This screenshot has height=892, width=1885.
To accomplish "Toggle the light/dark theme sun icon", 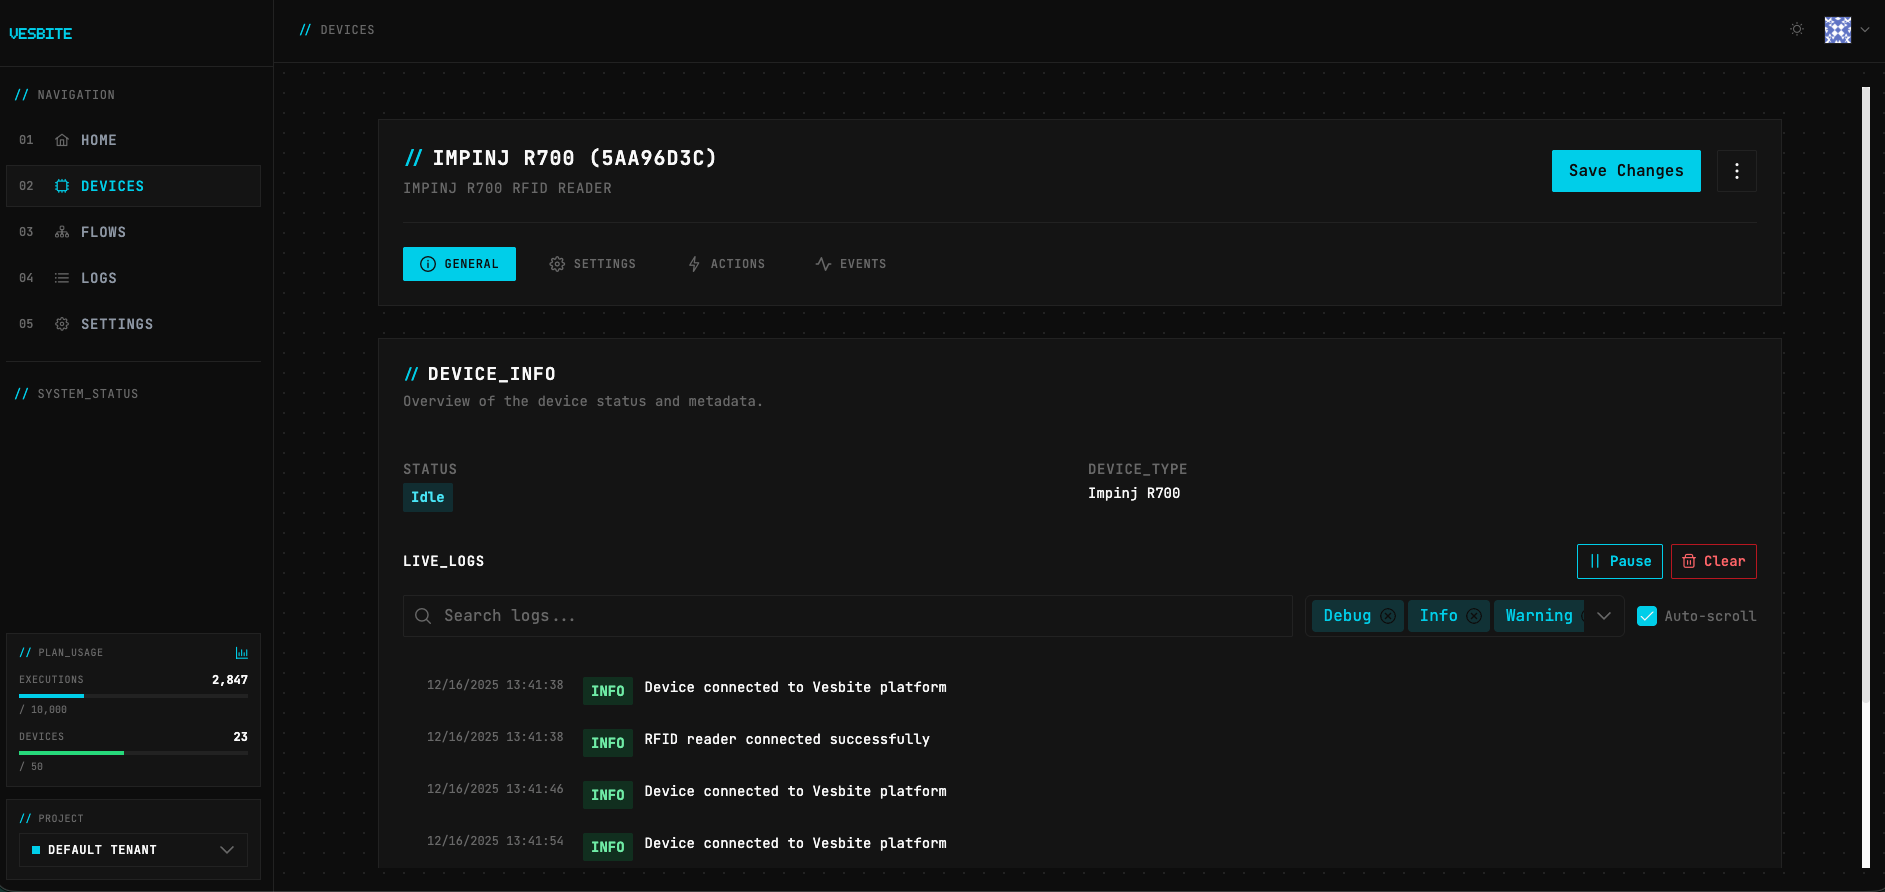I will coord(1797,30).
